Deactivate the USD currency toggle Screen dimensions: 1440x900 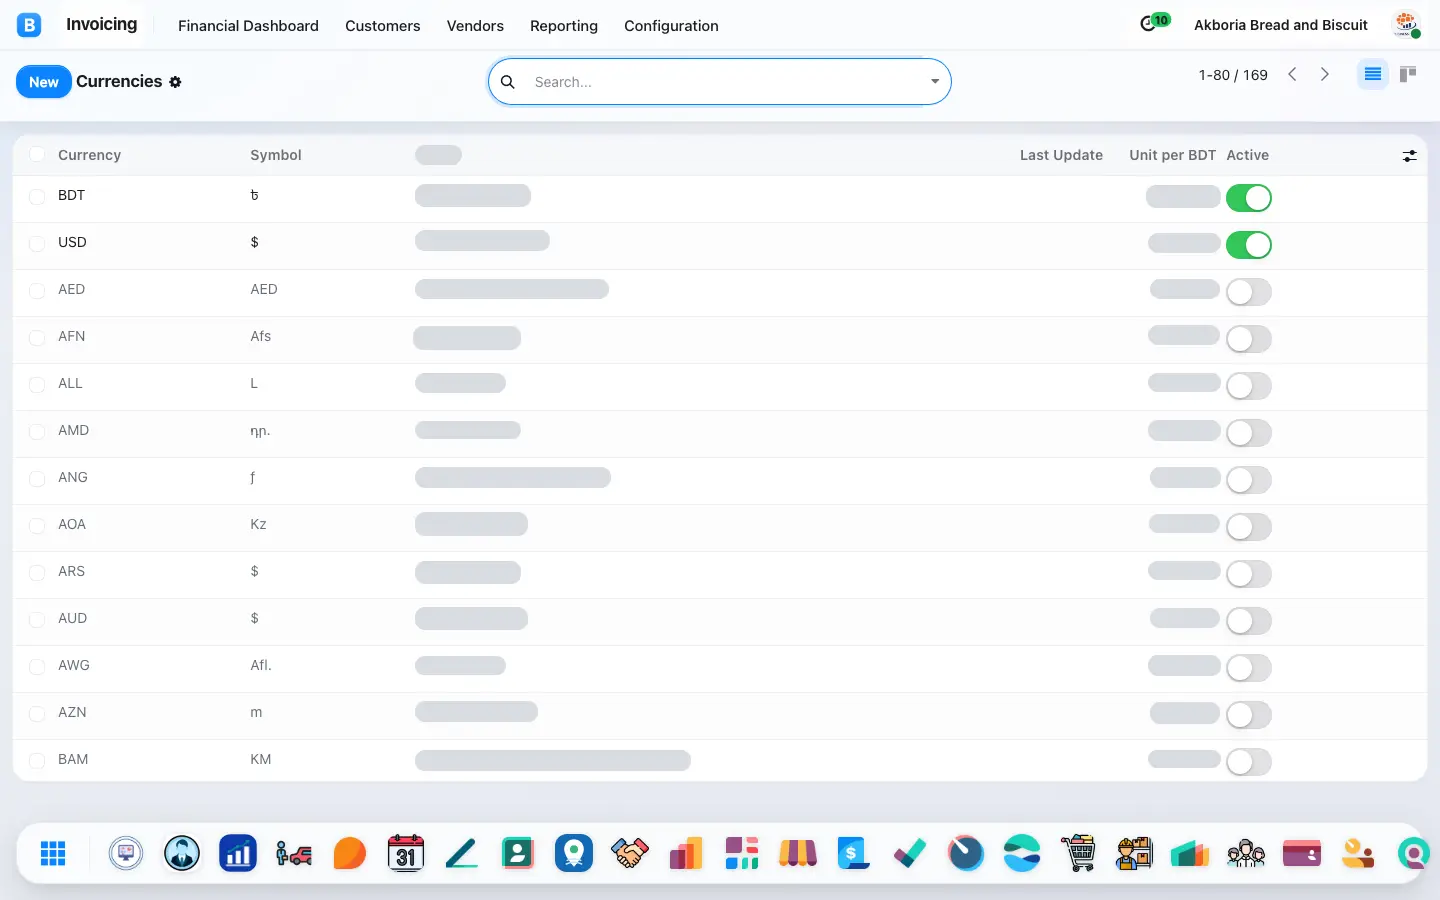pyautogui.click(x=1249, y=245)
